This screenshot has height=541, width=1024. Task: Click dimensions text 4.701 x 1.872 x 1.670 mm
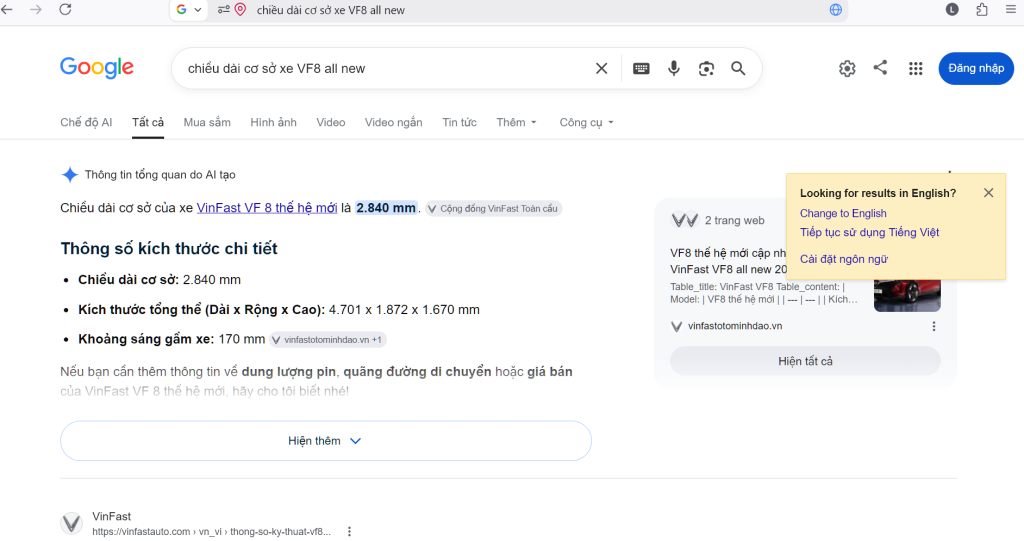coord(404,309)
